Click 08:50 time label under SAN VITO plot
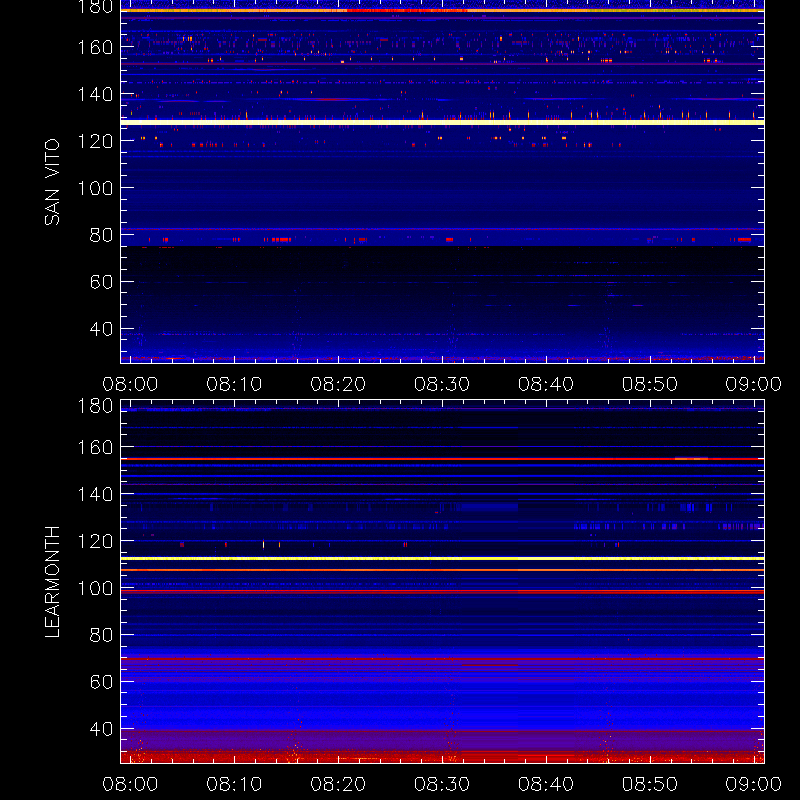 649,384
